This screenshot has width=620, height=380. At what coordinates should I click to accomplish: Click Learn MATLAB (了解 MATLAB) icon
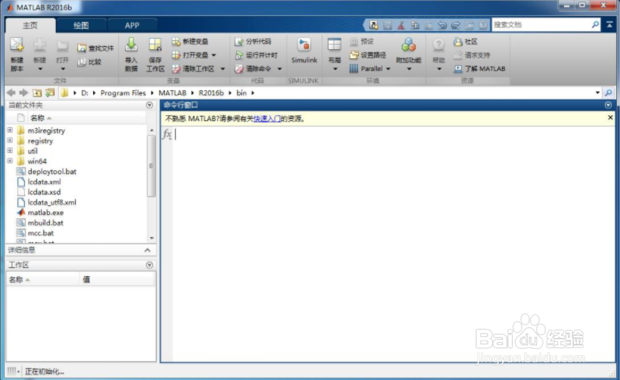pos(458,69)
